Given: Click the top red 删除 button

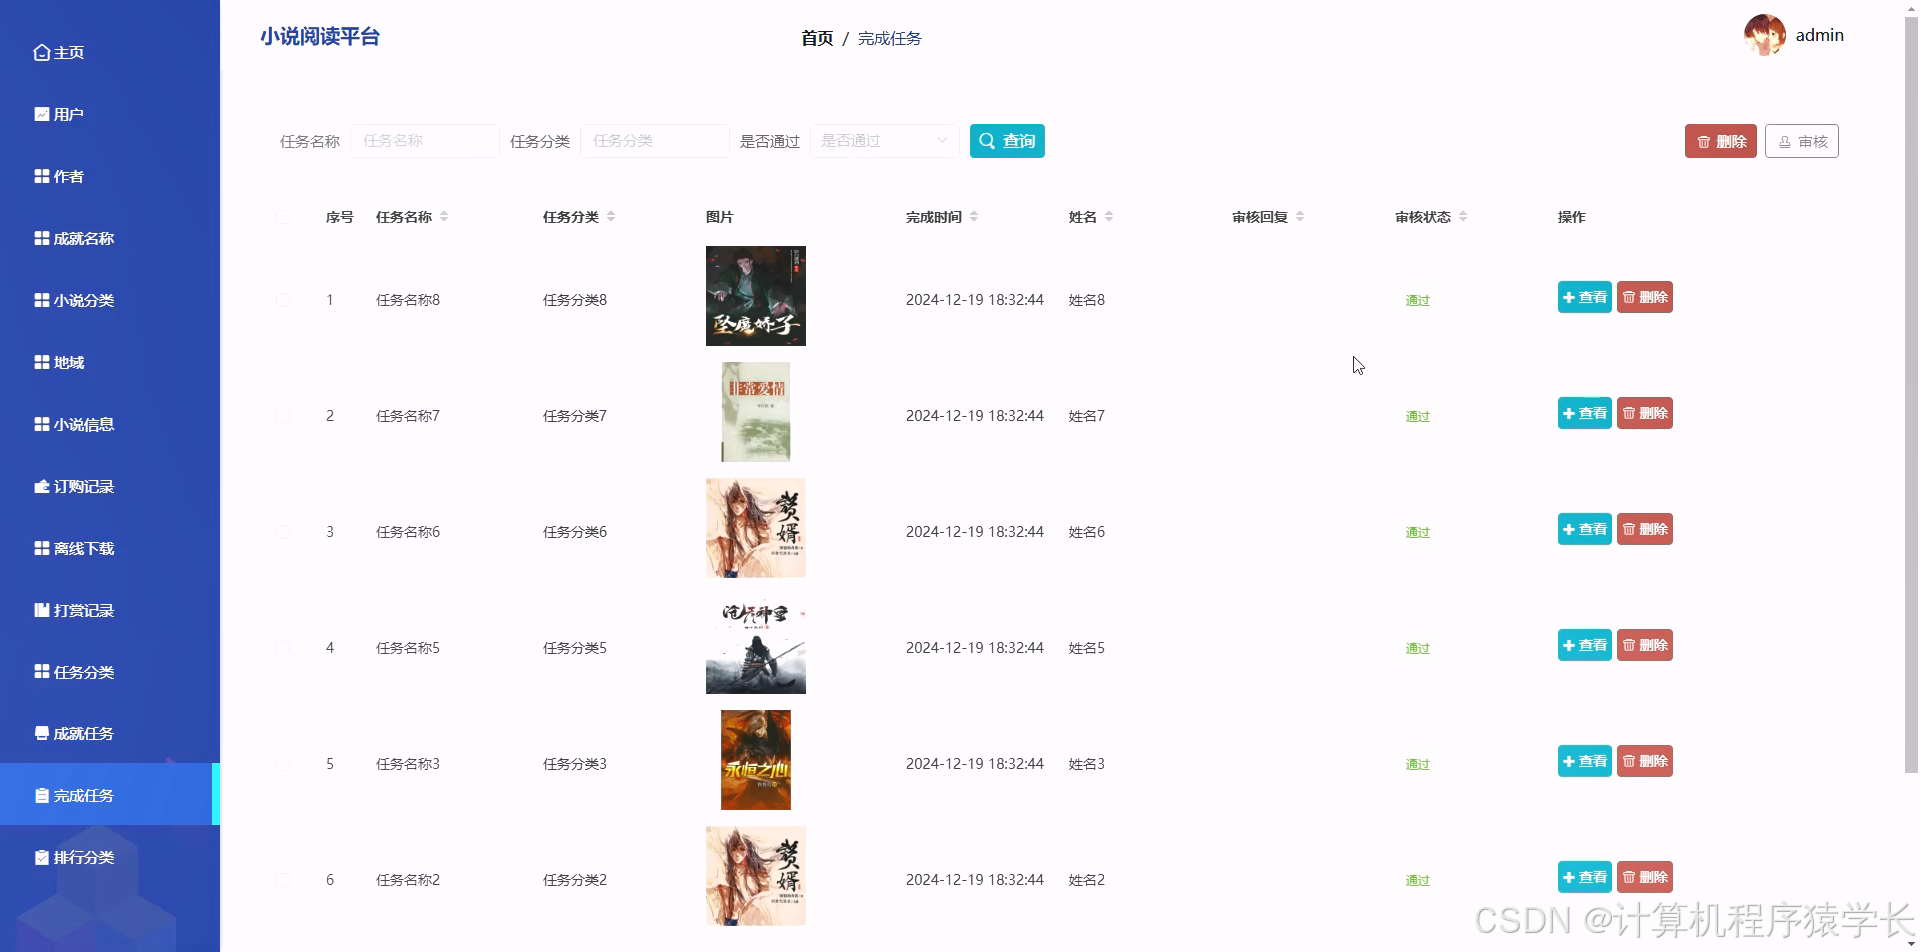Looking at the screenshot, I should 1721,141.
